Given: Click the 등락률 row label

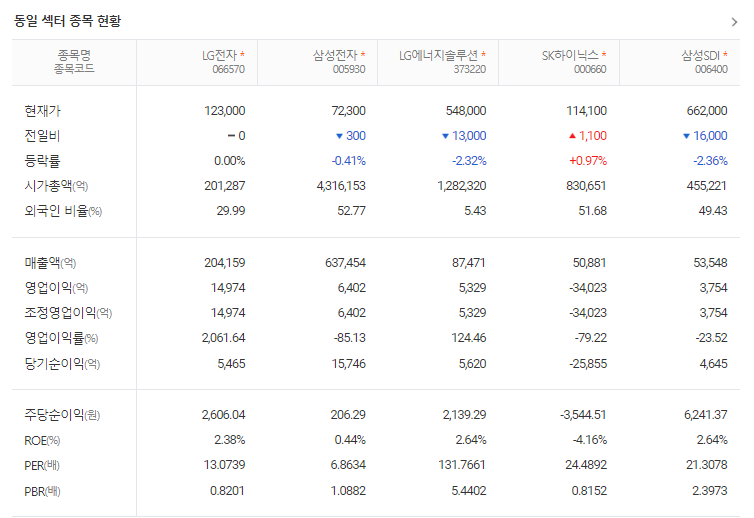Looking at the screenshot, I should click(x=42, y=161).
